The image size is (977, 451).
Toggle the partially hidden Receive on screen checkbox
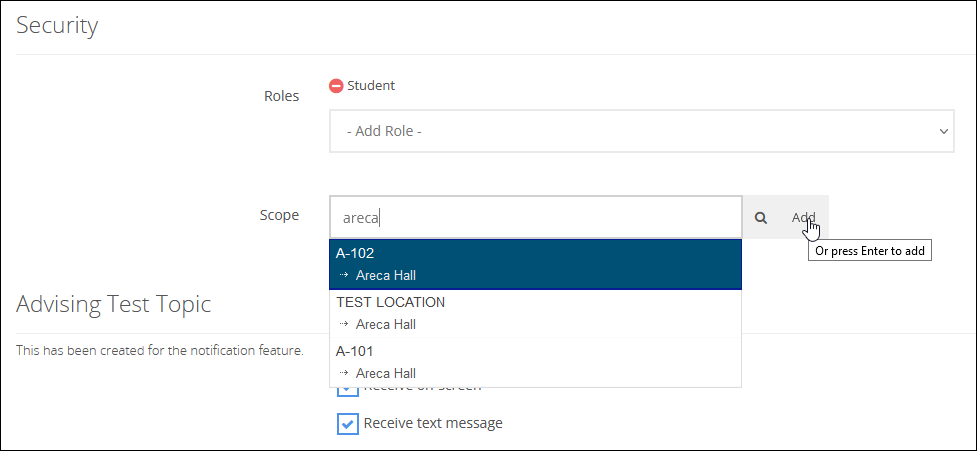click(x=348, y=391)
